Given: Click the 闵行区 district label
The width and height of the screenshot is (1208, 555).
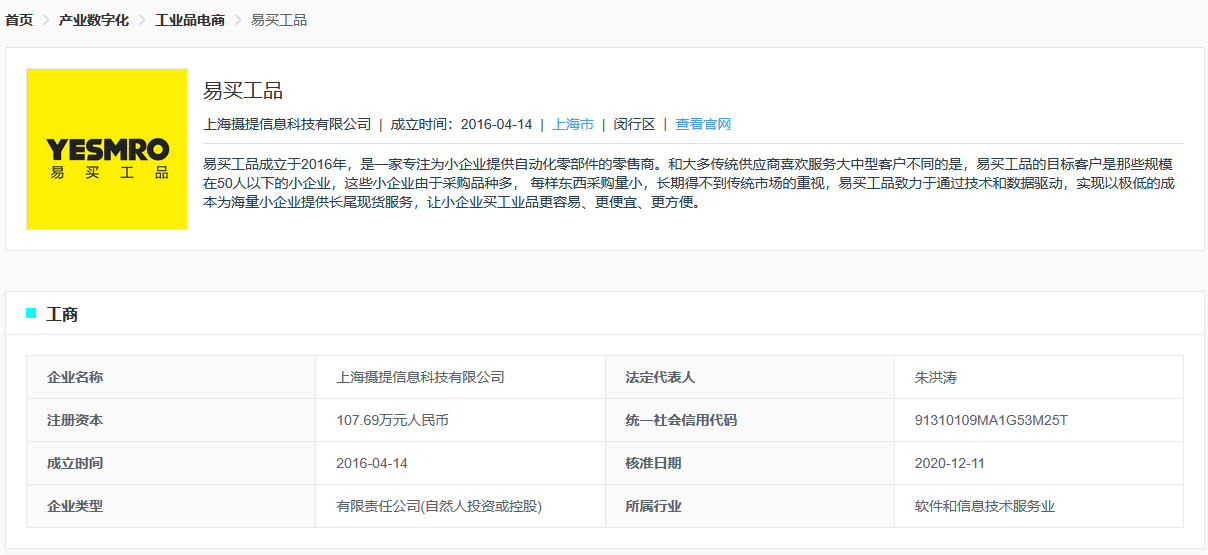Looking at the screenshot, I should click(x=634, y=124).
